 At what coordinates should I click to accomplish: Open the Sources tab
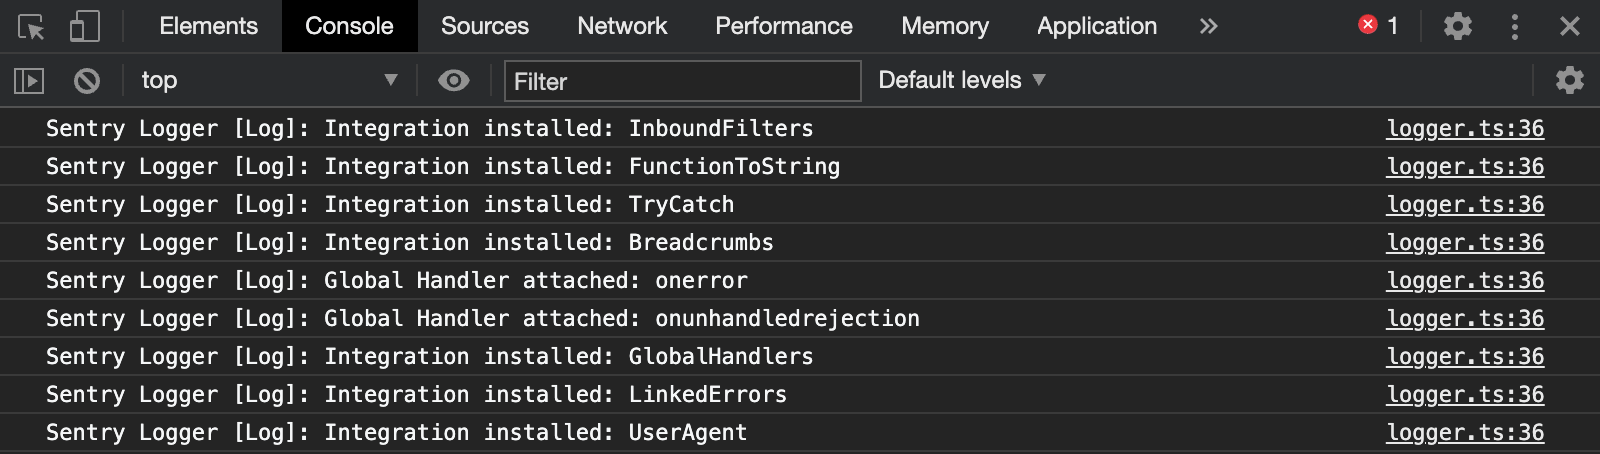click(485, 26)
